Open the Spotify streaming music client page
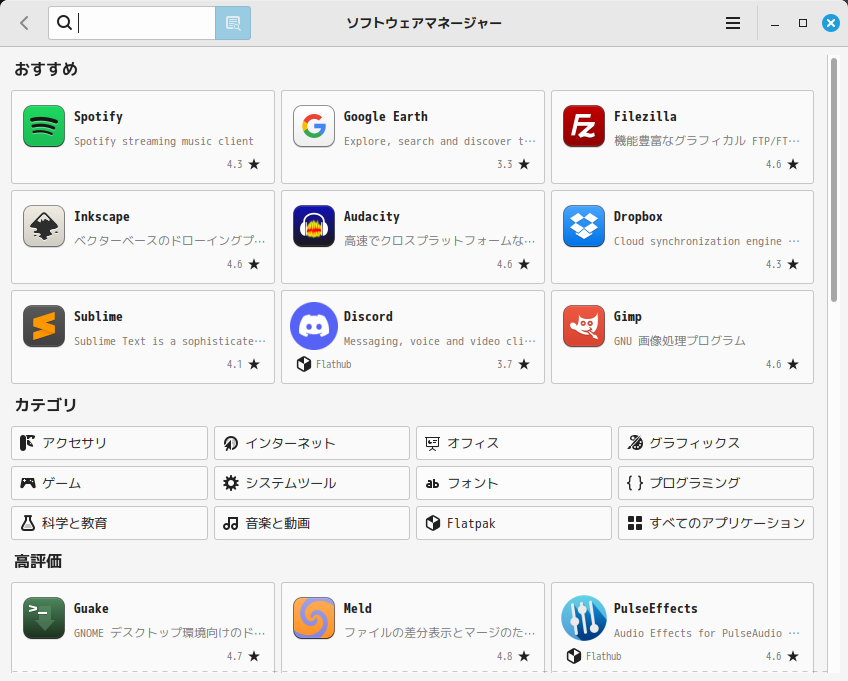Screen dimensions: 848x681 point(141,137)
